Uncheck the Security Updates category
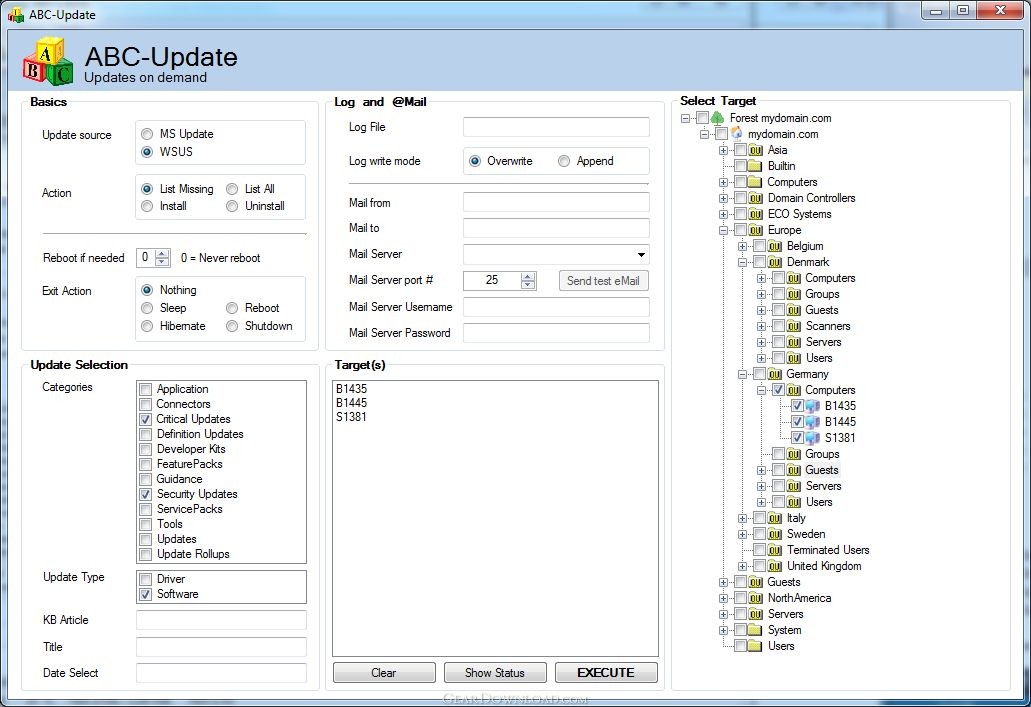This screenshot has height=707, width=1031. (146, 494)
